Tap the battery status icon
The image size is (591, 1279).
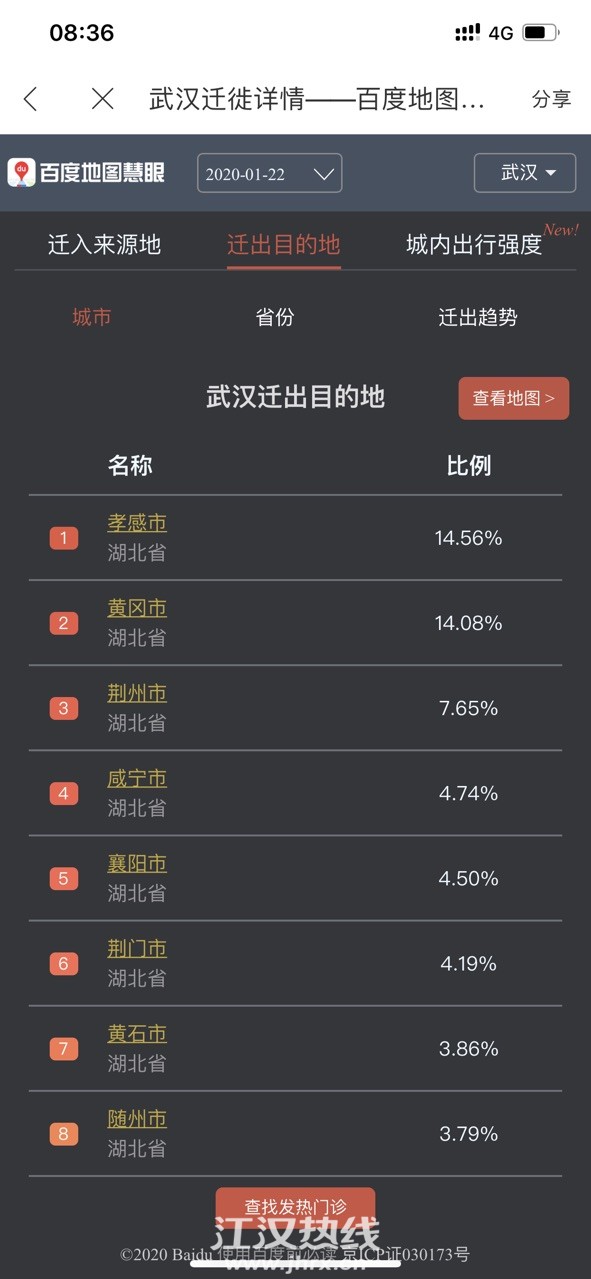point(541,32)
